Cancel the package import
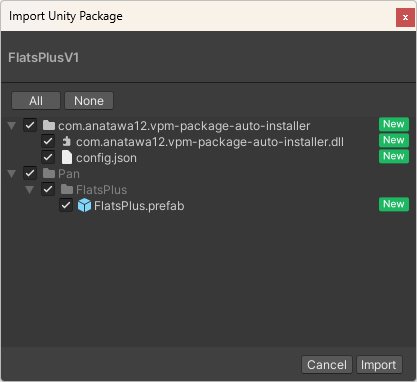The image size is (417, 382). pos(327,365)
